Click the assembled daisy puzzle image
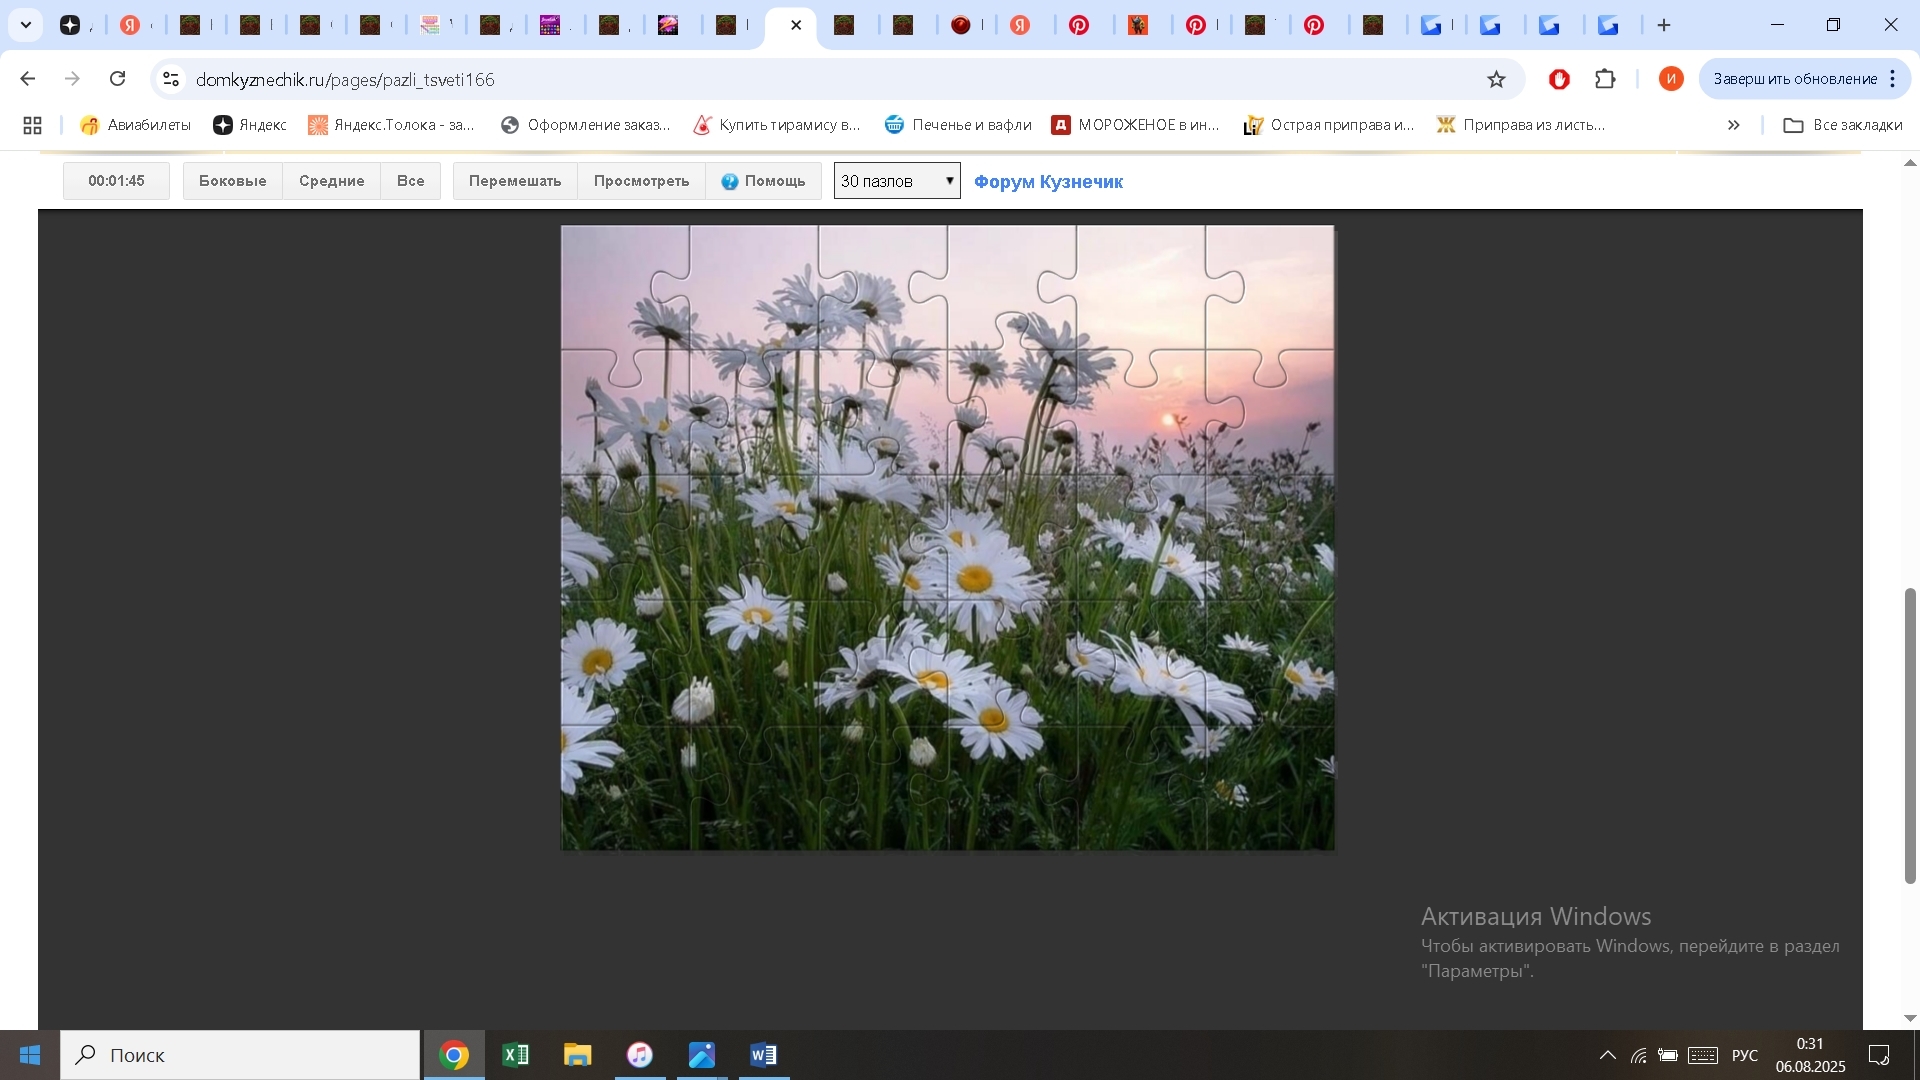Viewport: 1920px width, 1080px height. pos(947,538)
